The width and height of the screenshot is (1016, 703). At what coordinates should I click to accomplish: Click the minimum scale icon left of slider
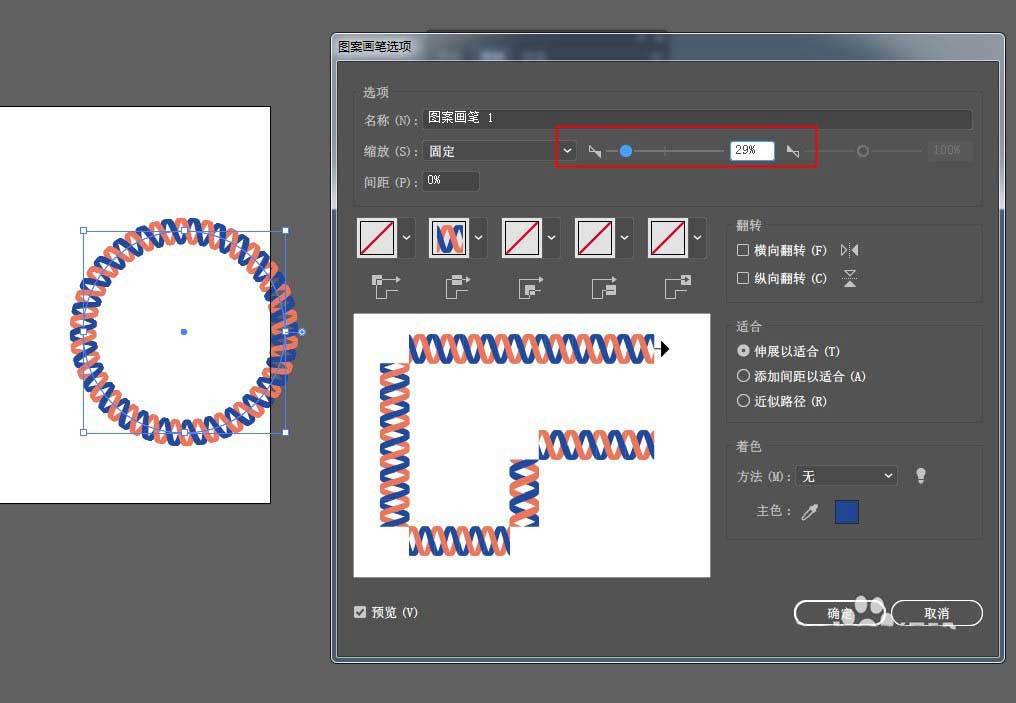coord(595,152)
